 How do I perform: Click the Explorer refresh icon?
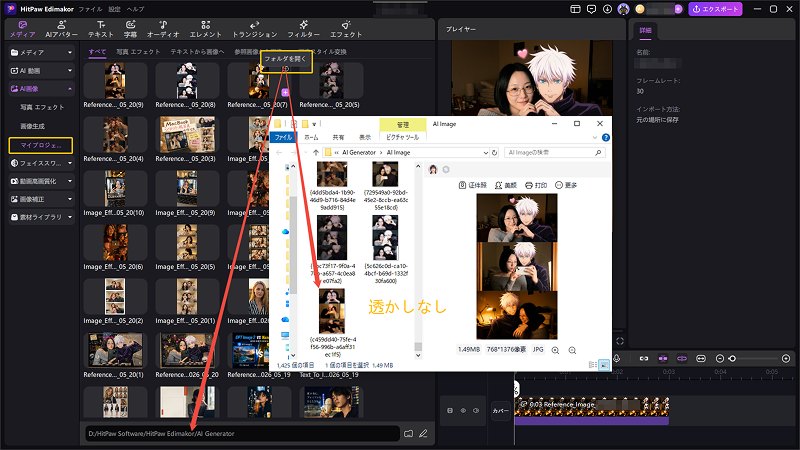tap(494, 153)
